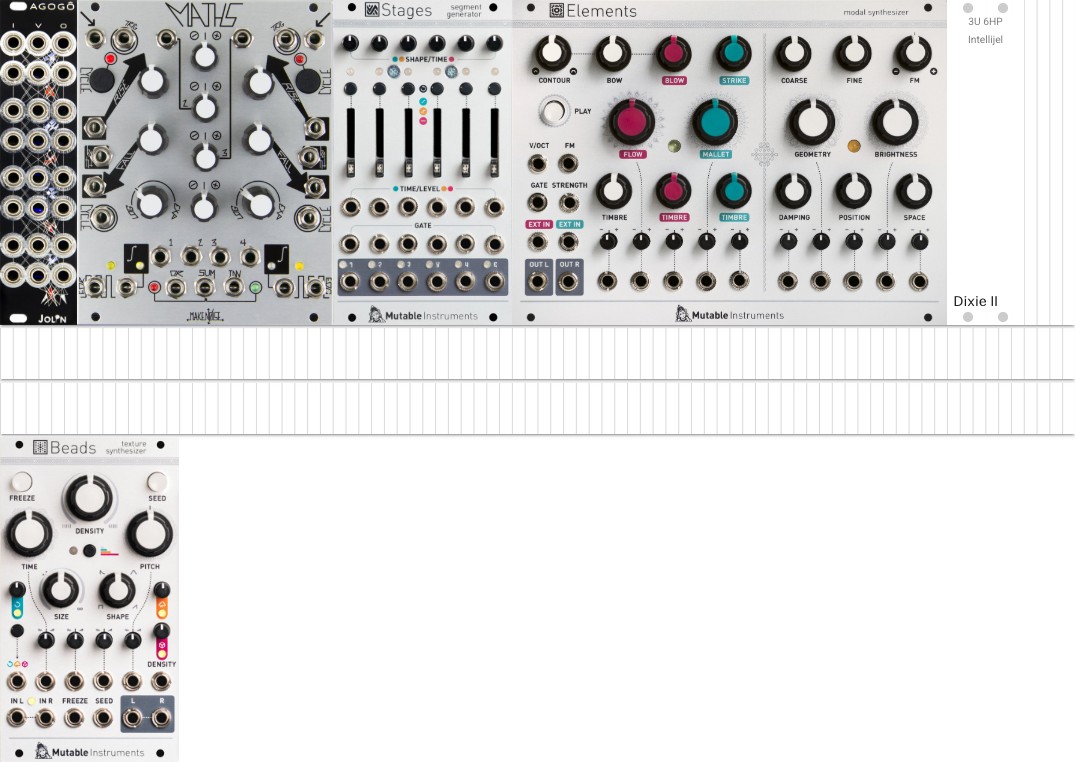Click the R output jack on Beads
This screenshot has height=762, width=1075.
(161, 718)
